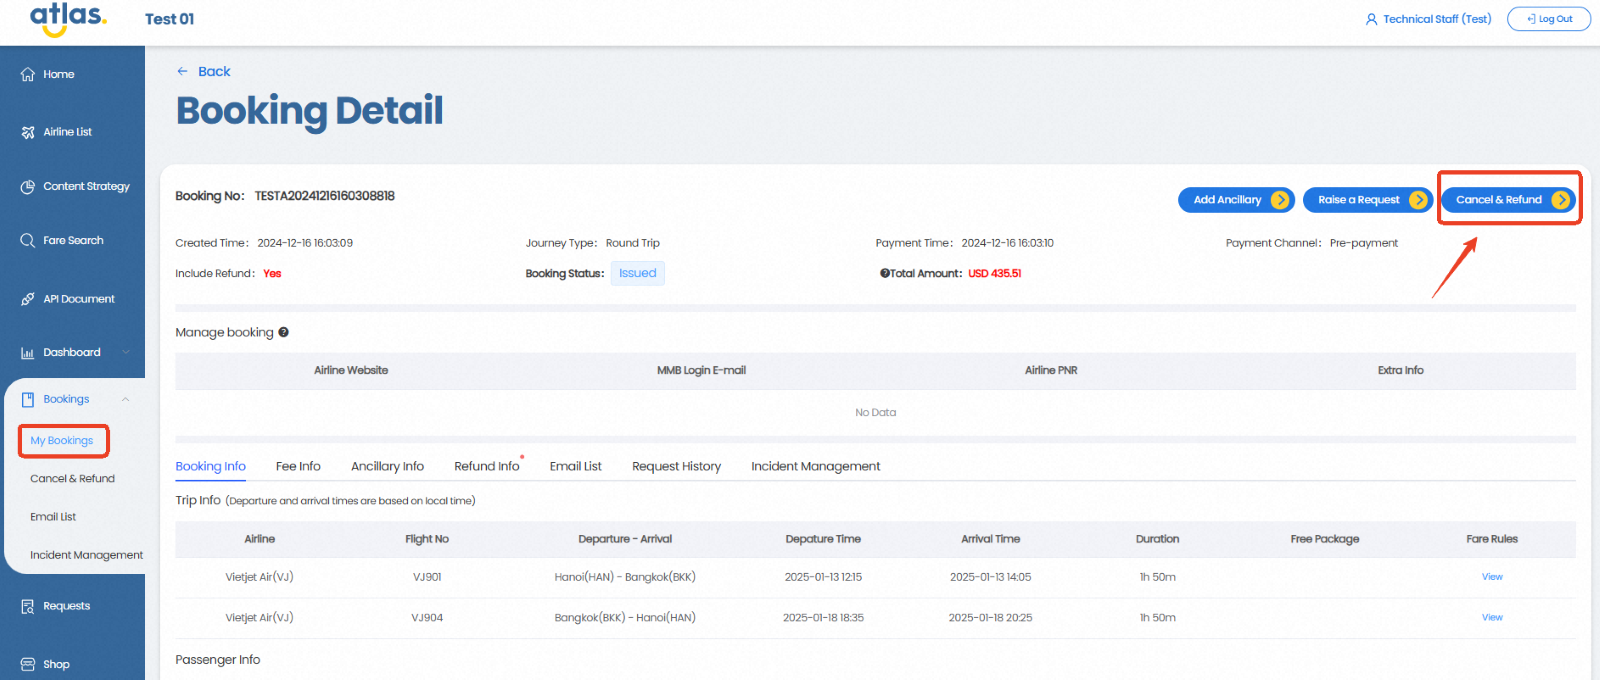Screen dimensions: 1600x680
Task: Click the Total Amount info icon
Action: (884, 274)
